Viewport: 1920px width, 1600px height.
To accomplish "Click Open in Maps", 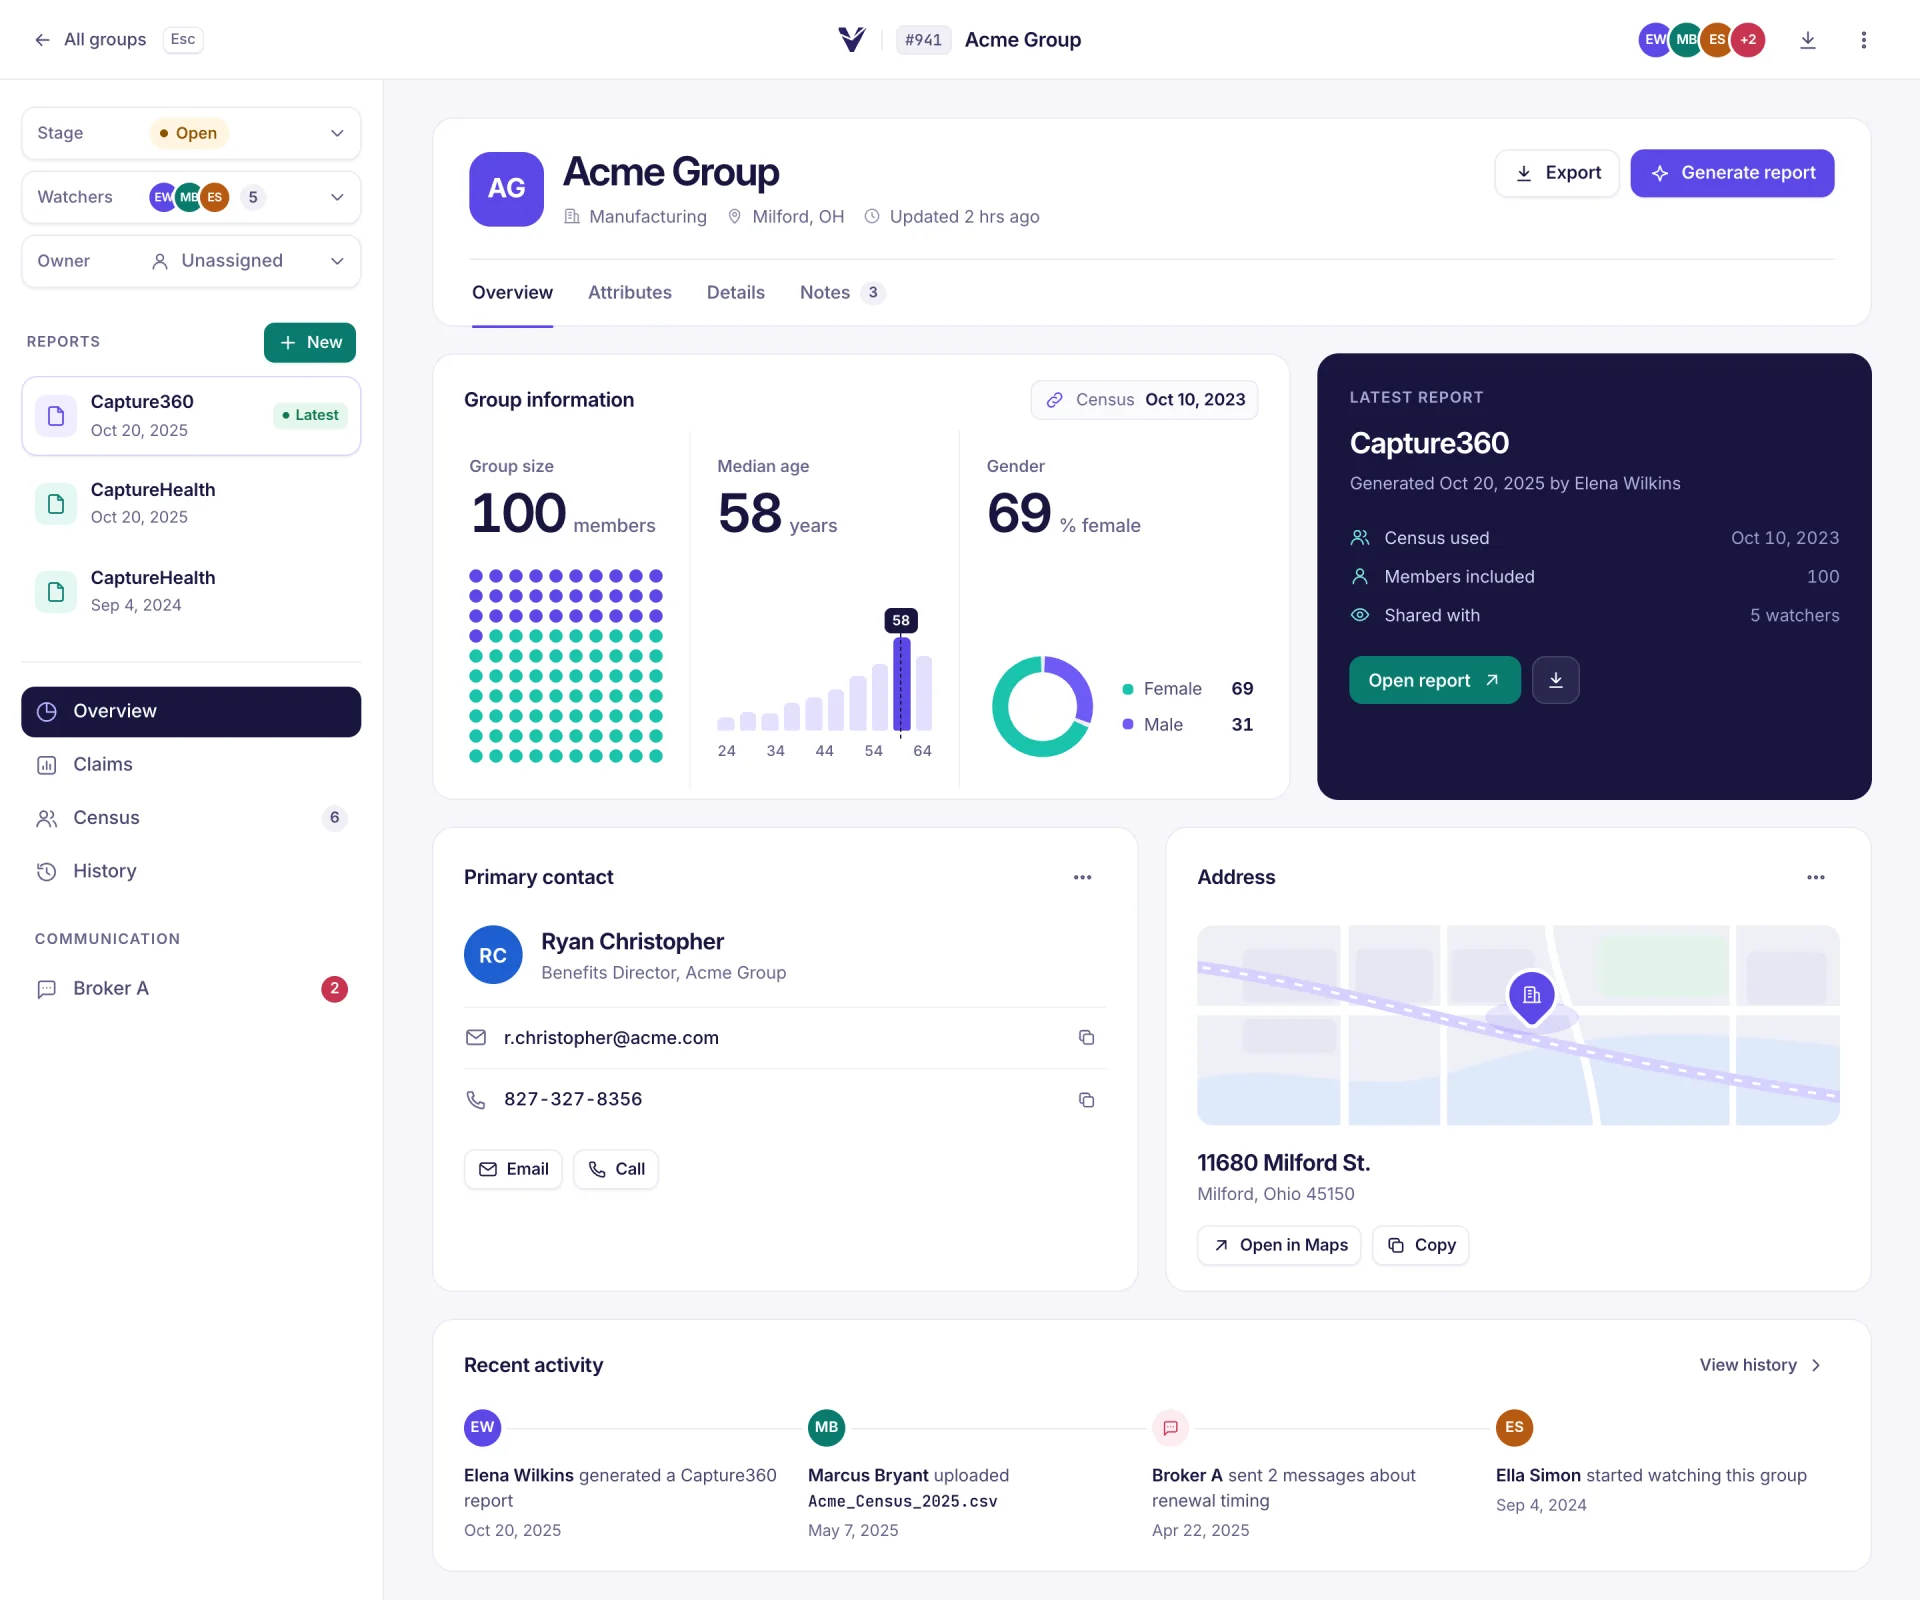I will [x=1279, y=1245].
